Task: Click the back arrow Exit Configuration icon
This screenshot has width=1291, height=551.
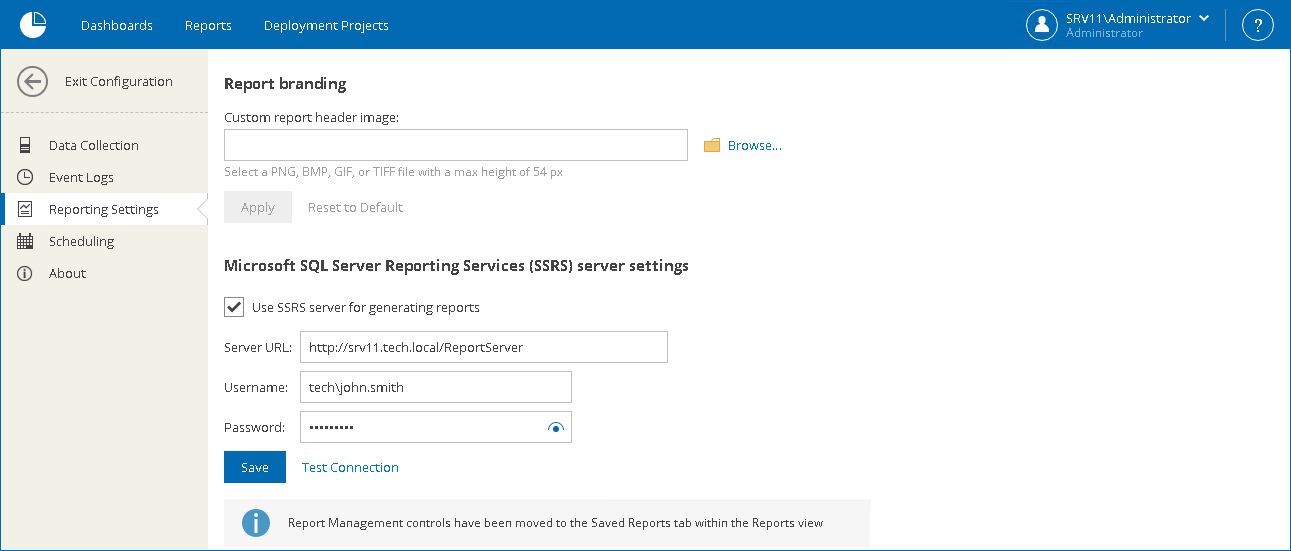Action: [33, 82]
